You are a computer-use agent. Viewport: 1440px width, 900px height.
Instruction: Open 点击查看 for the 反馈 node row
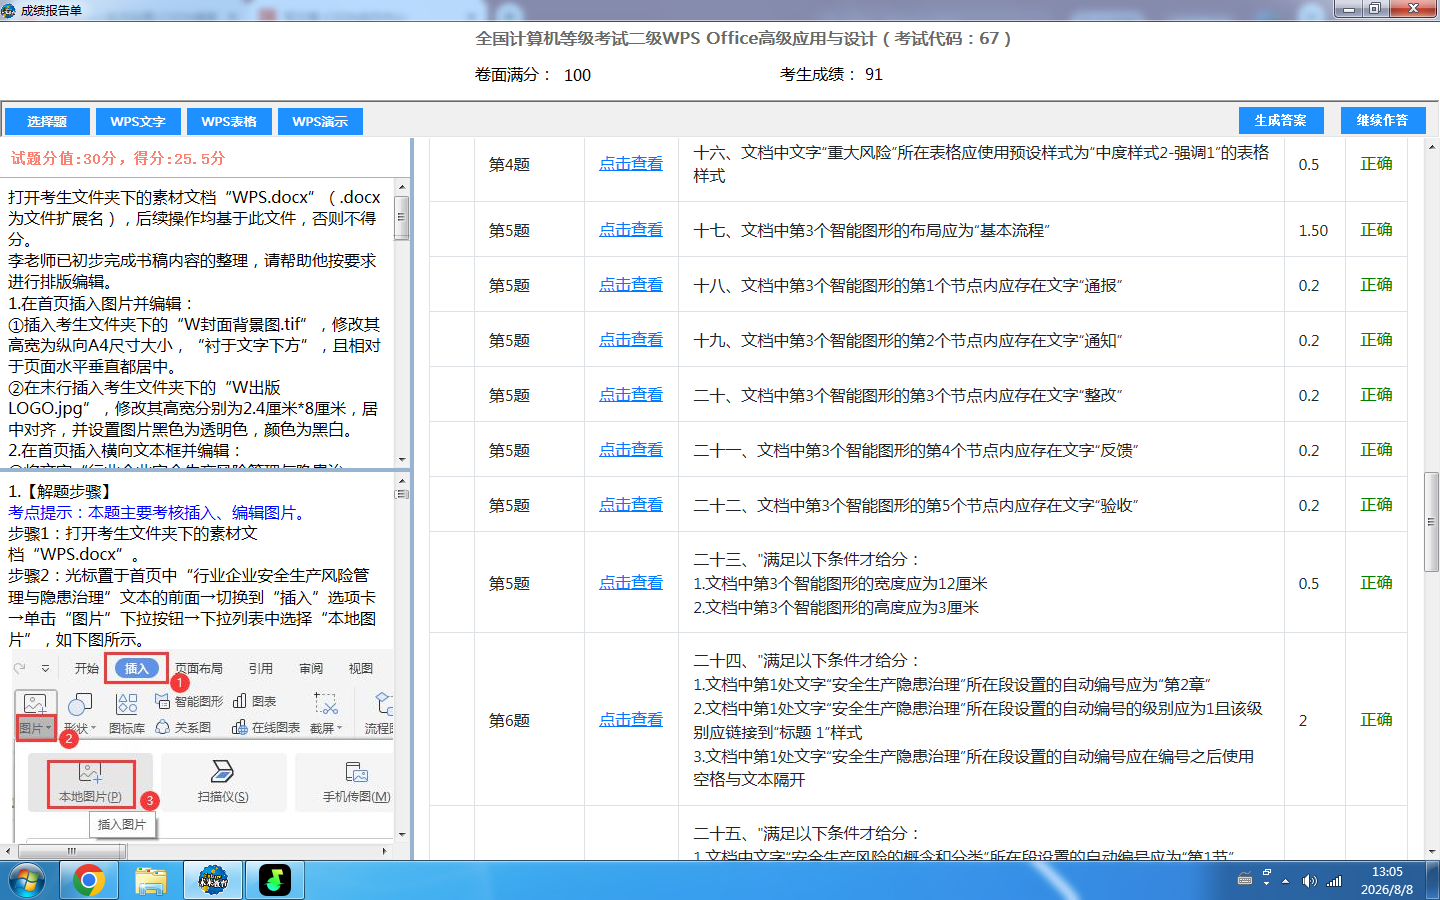tap(631, 450)
